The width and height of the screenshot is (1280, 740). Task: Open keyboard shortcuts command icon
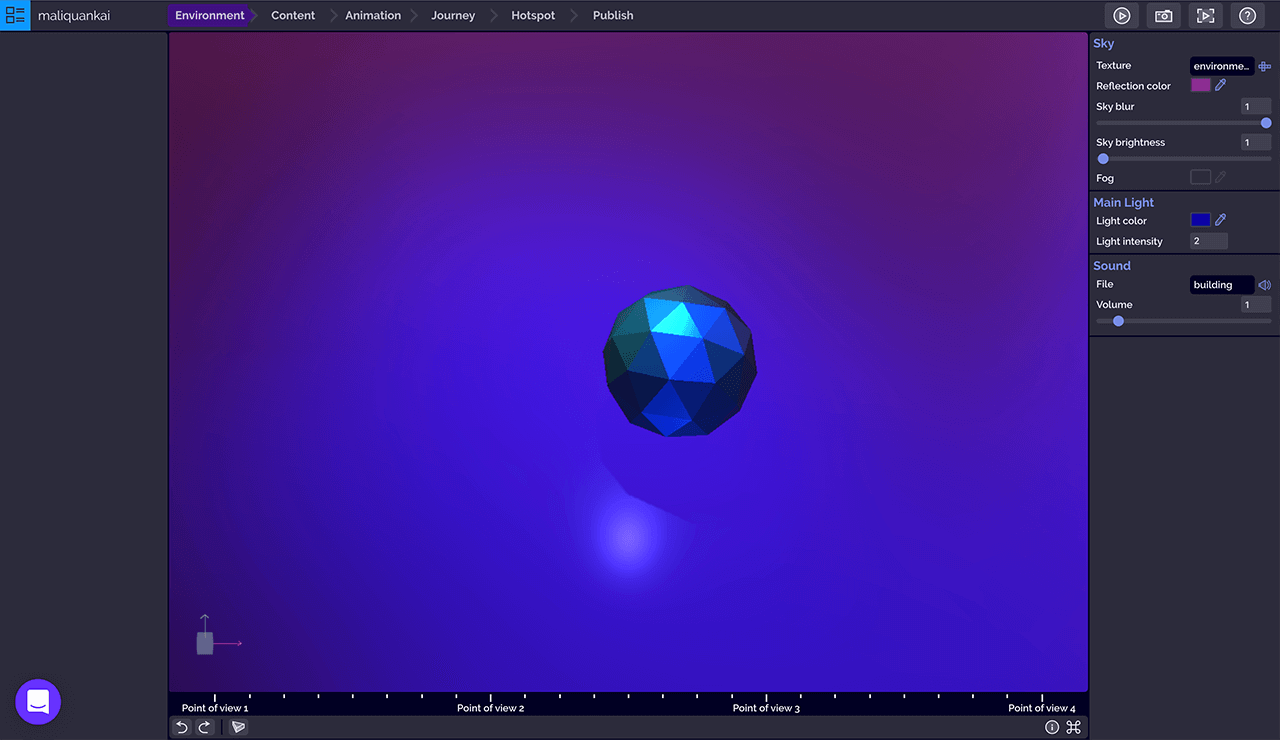tap(1074, 727)
